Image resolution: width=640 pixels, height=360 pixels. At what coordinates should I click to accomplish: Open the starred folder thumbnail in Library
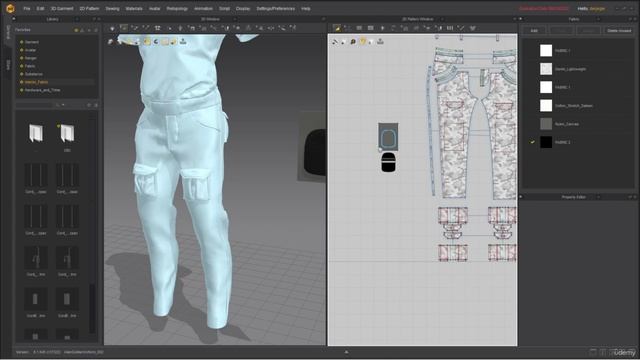tap(67, 133)
